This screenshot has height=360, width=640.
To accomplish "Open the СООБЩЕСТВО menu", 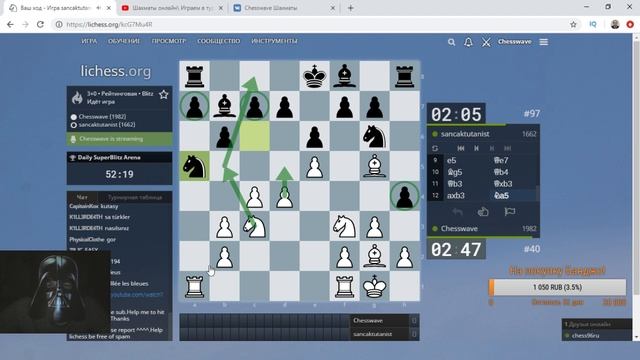I will 219,41.
